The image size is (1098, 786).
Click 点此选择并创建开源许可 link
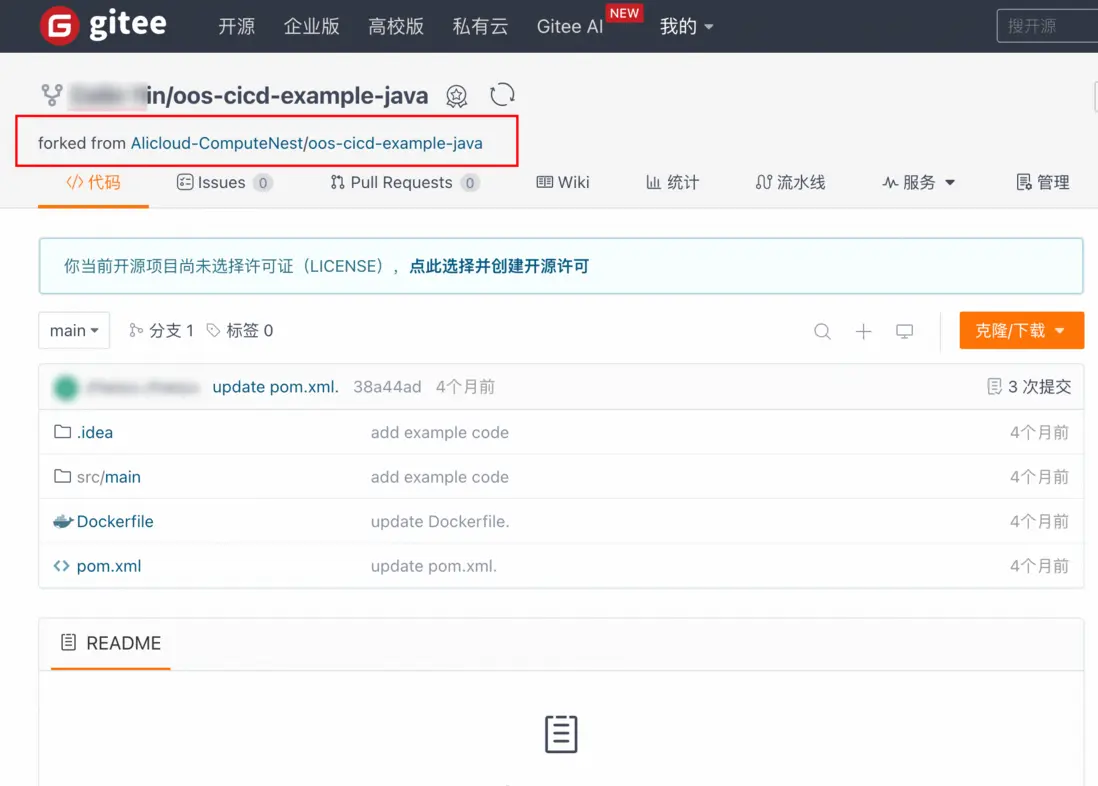coord(499,266)
